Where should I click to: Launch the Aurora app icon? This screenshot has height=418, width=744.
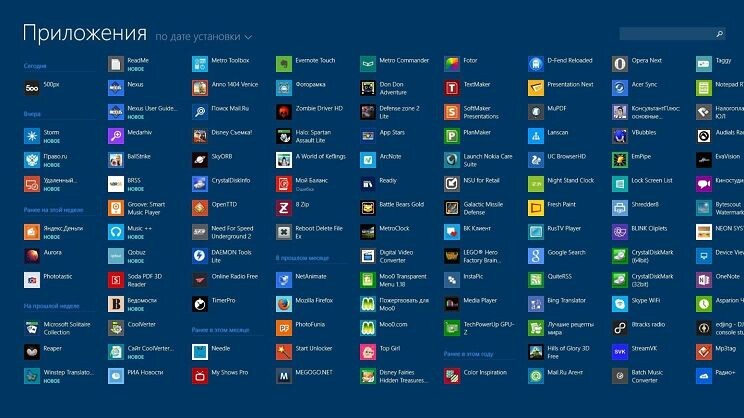(x=32, y=256)
